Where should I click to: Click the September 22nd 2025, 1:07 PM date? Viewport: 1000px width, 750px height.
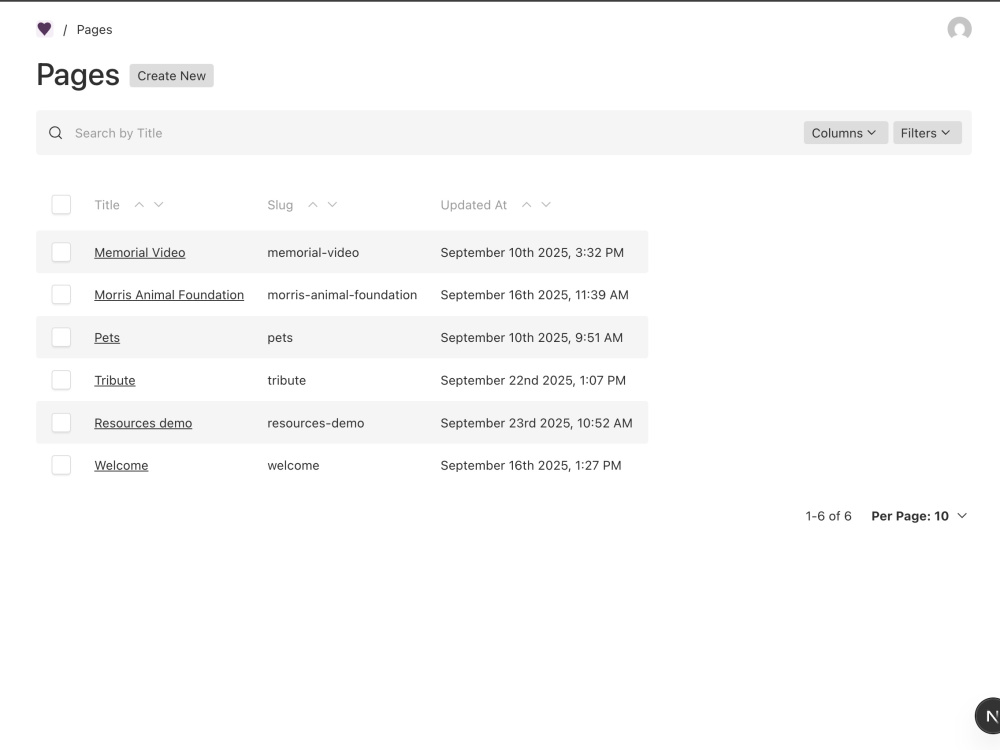coord(533,380)
